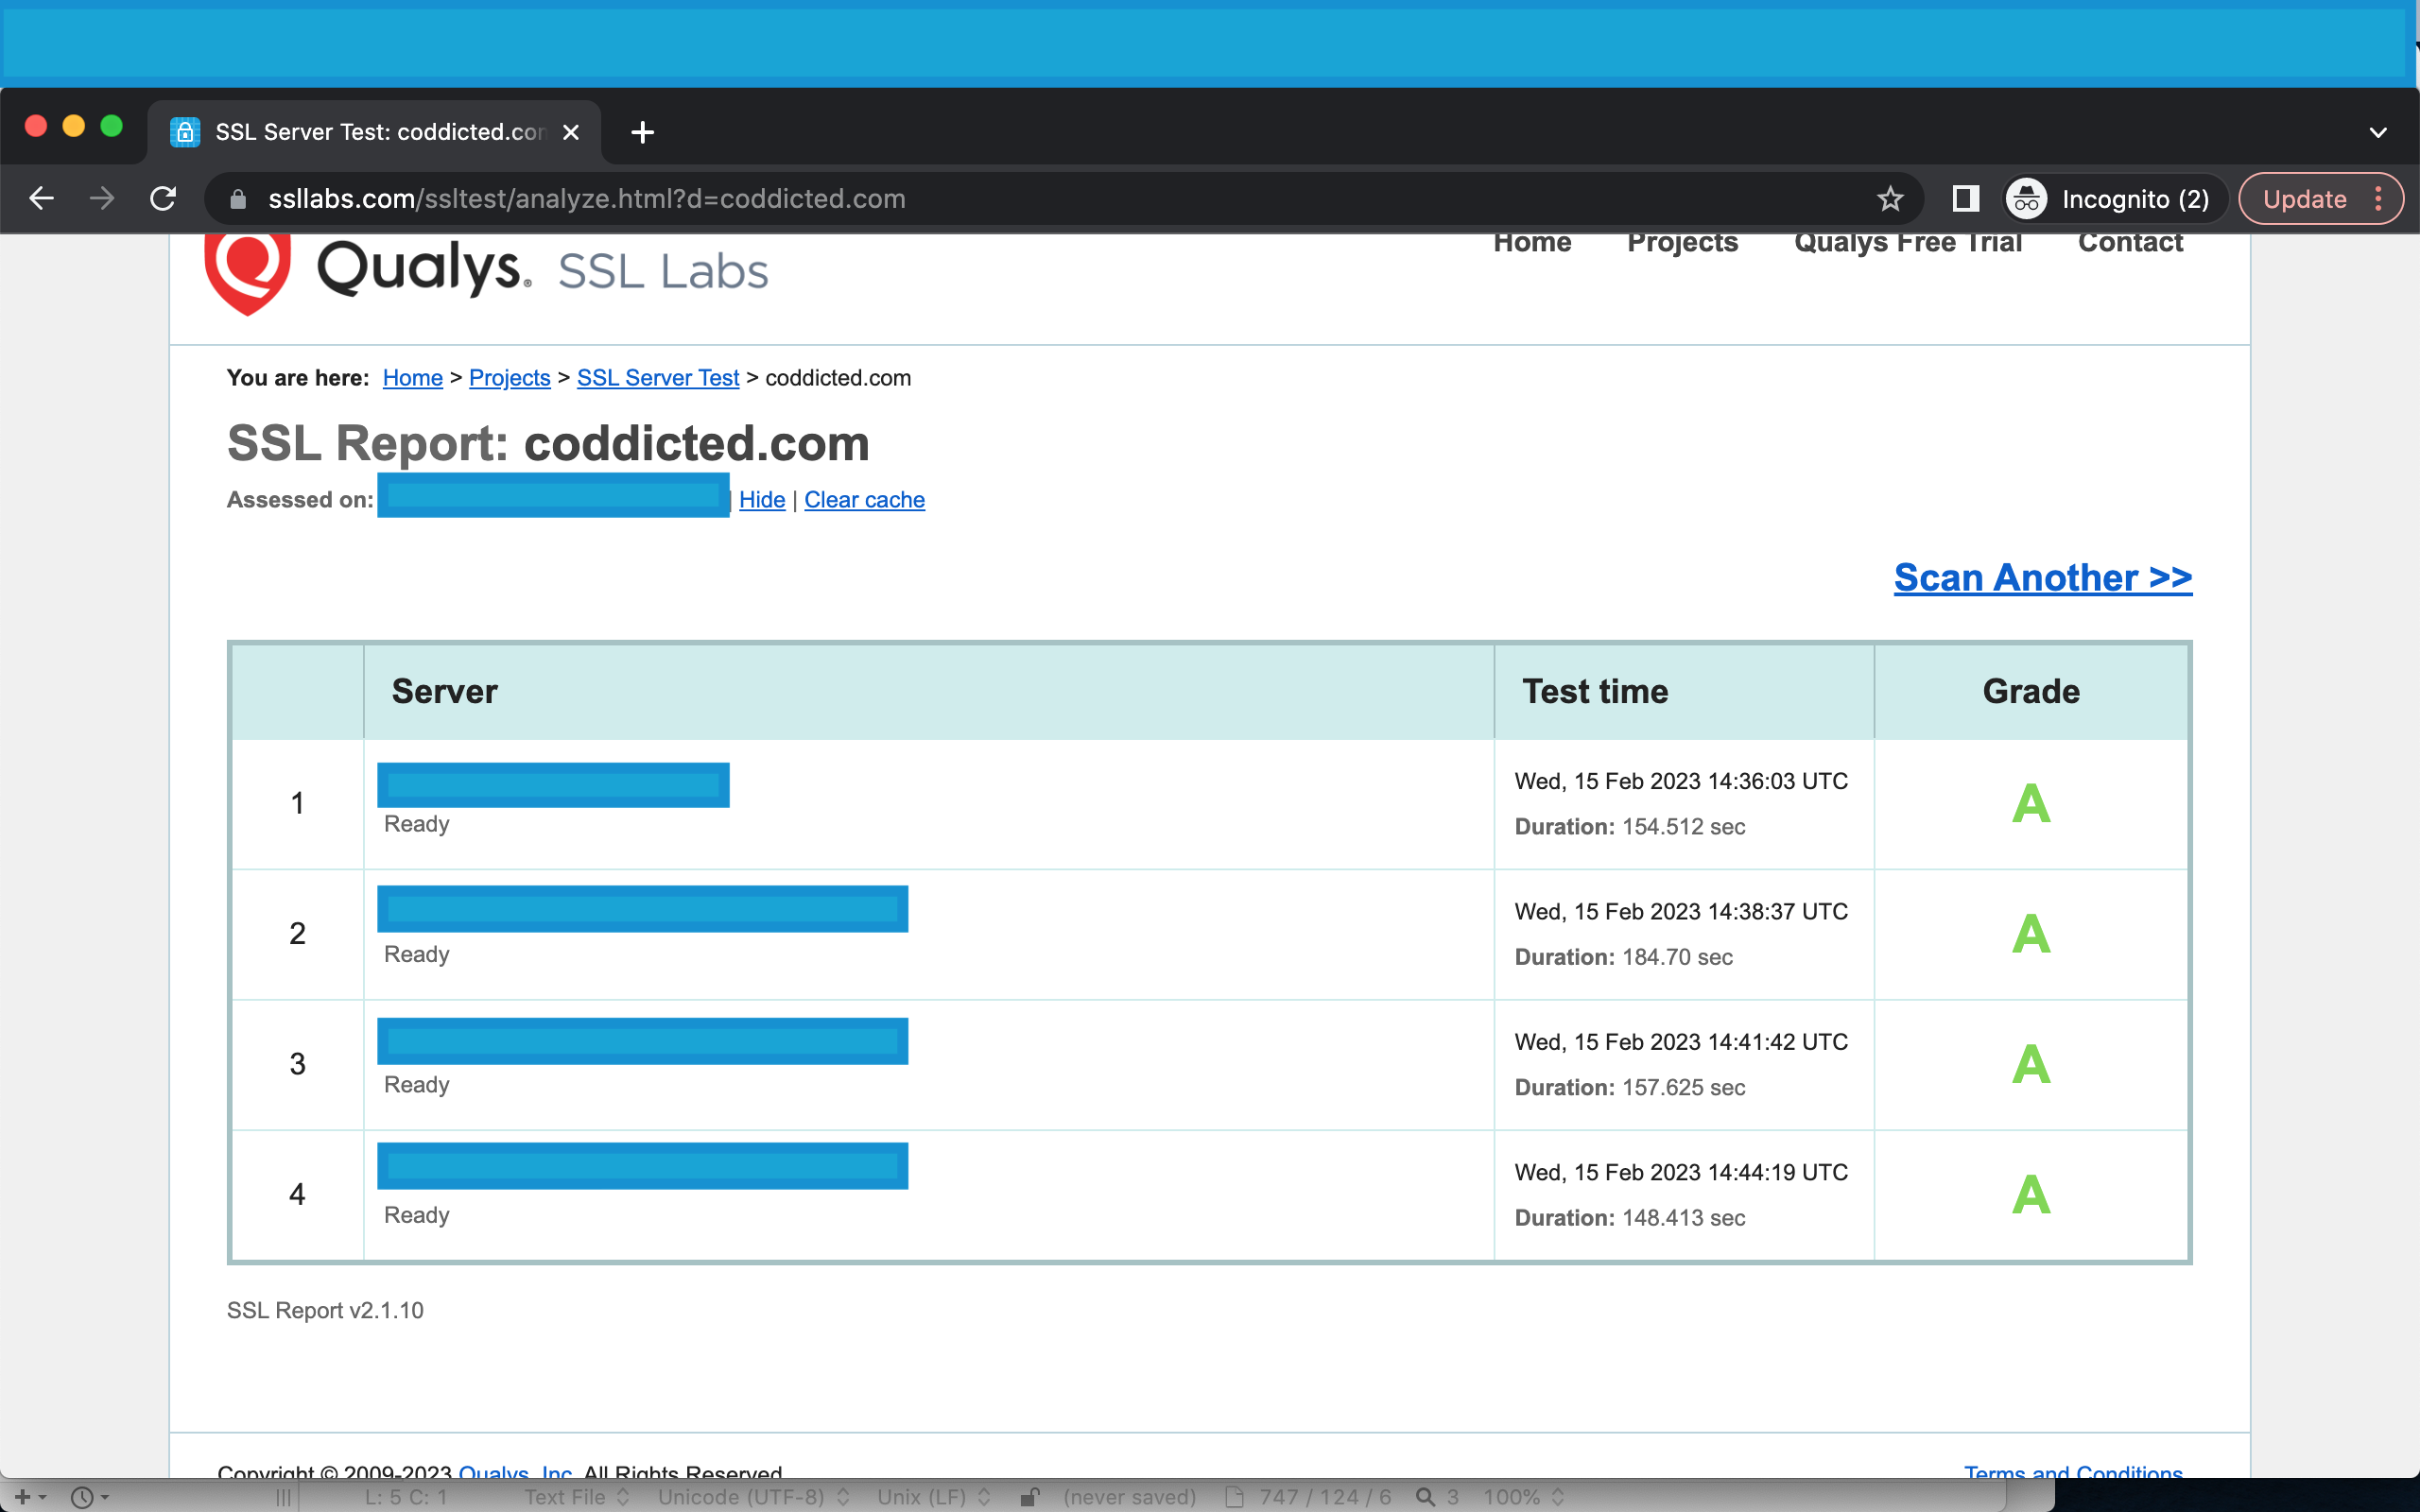Open the clock history dropdown in editor status bar
The image size is (2420, 1512).
pos(89,1497)
